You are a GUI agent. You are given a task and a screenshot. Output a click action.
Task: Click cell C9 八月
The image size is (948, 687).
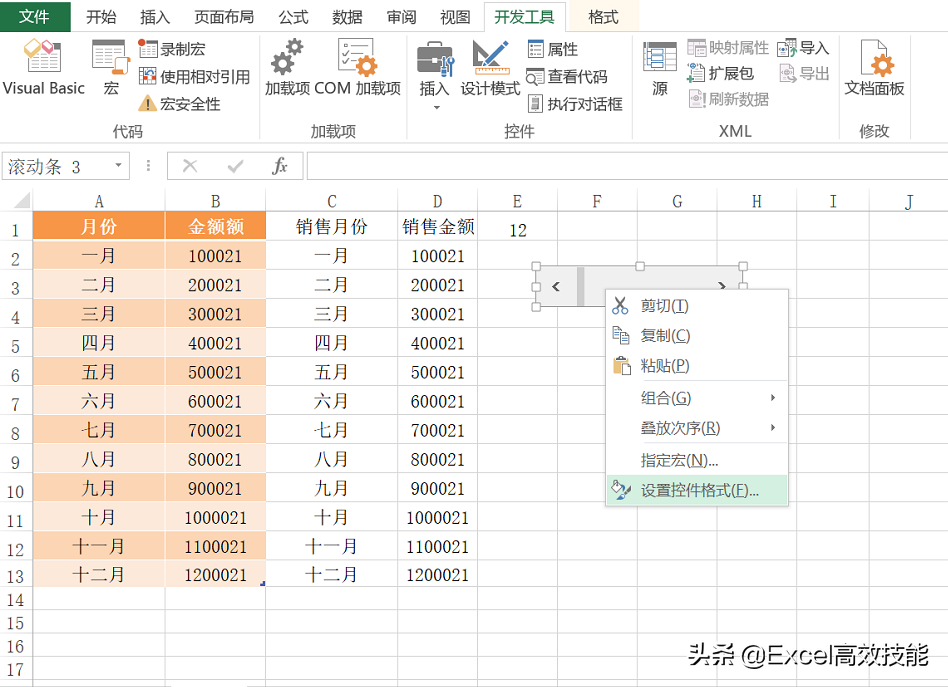331,459
